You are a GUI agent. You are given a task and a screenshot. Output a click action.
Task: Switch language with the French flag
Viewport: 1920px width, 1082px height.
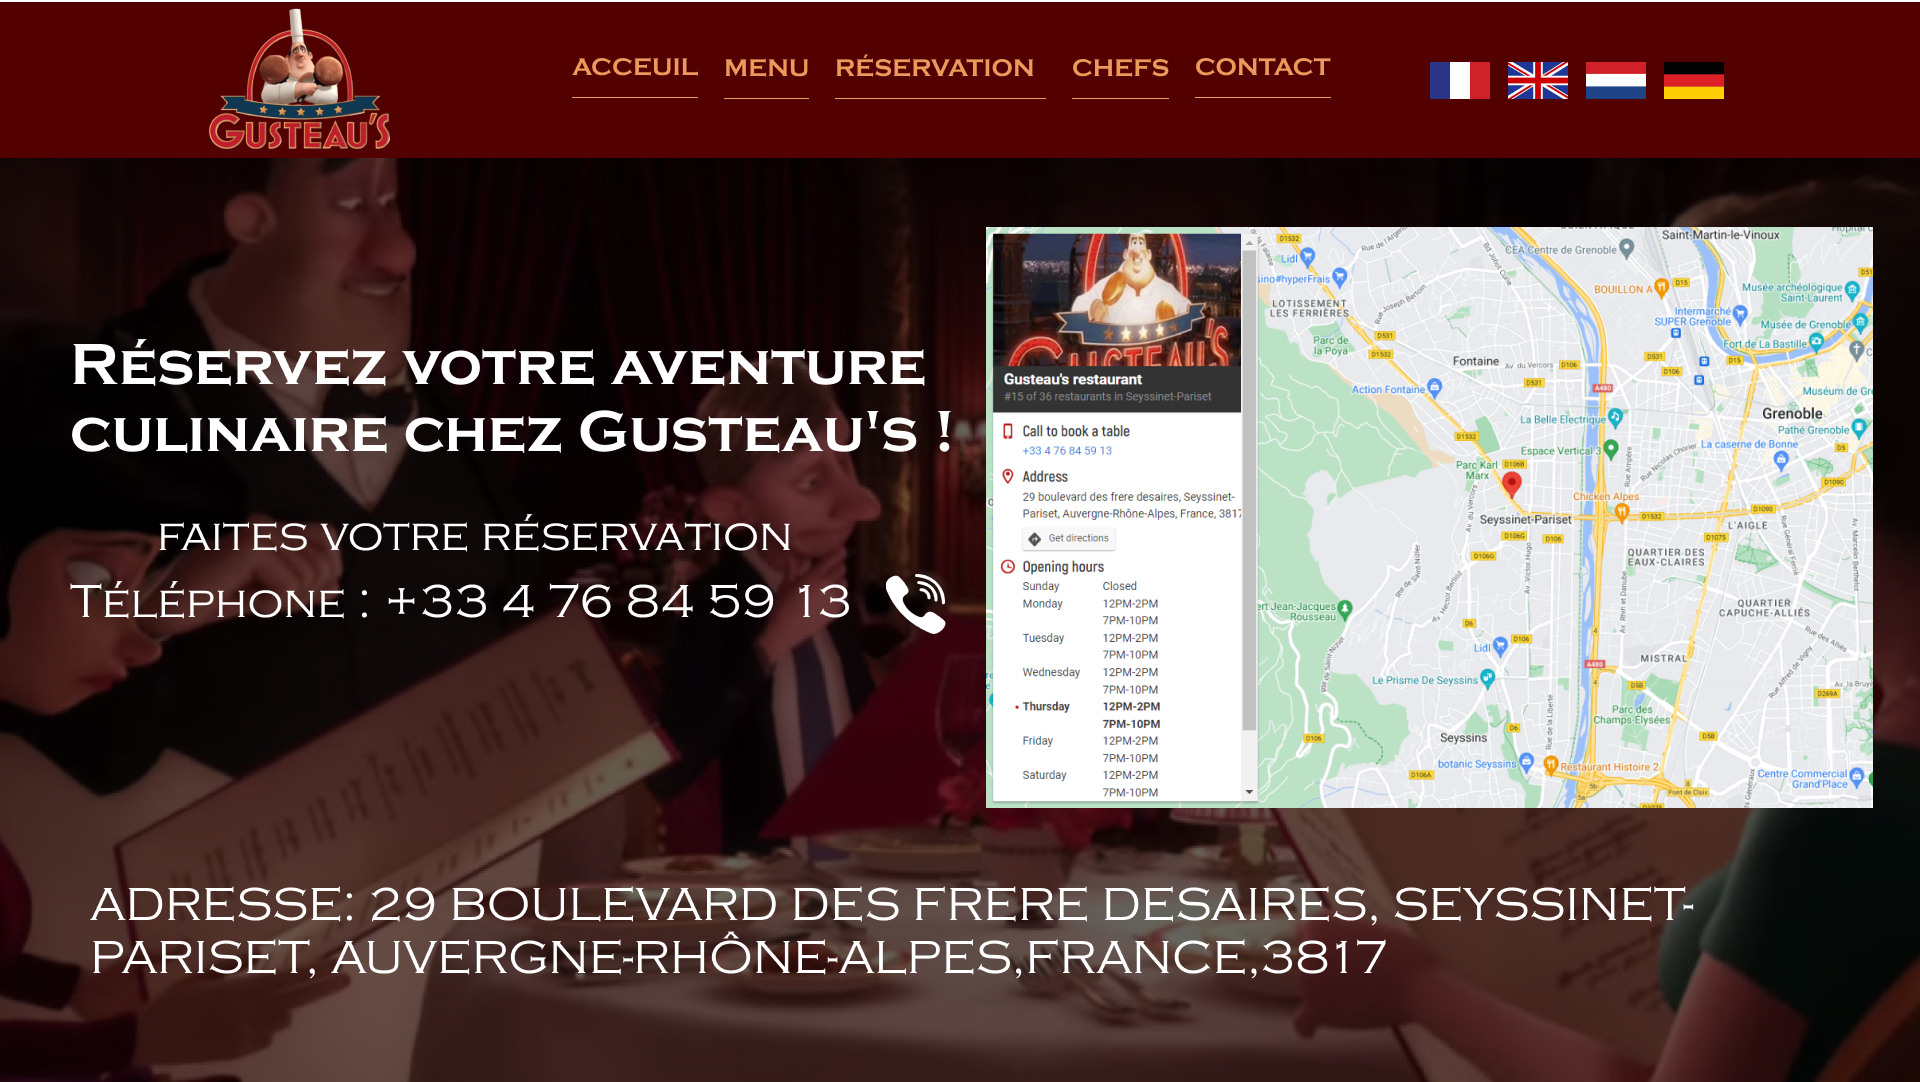1459,81
